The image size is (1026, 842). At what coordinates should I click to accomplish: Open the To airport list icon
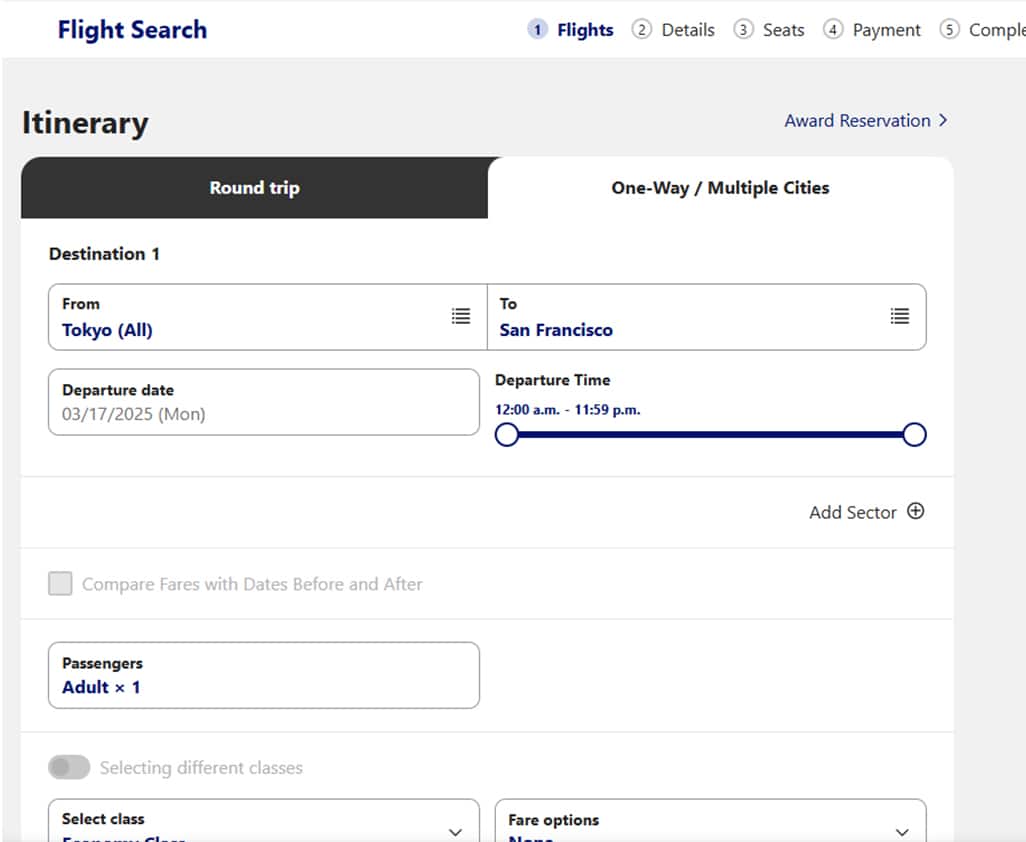(x=900, y=316)
